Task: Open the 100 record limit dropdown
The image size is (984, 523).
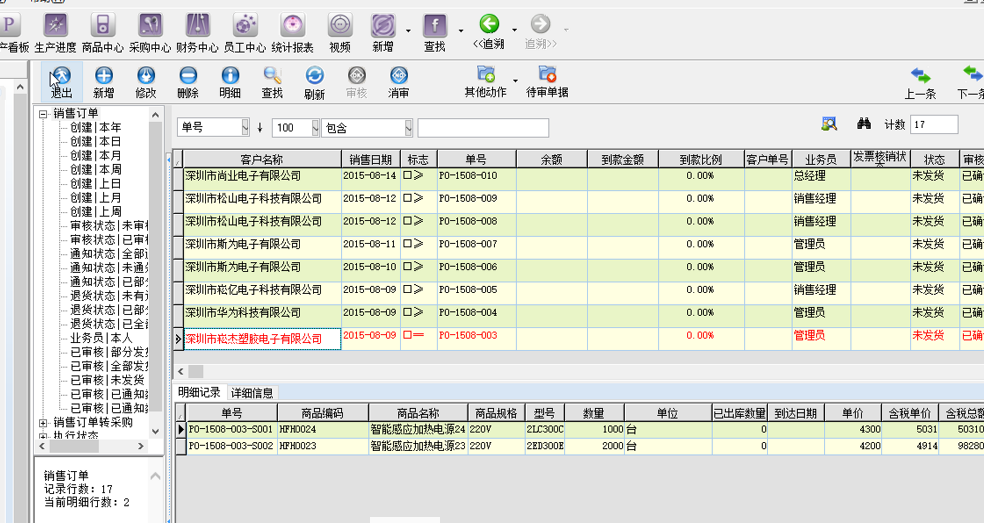Action: click(x=315, y=128)
